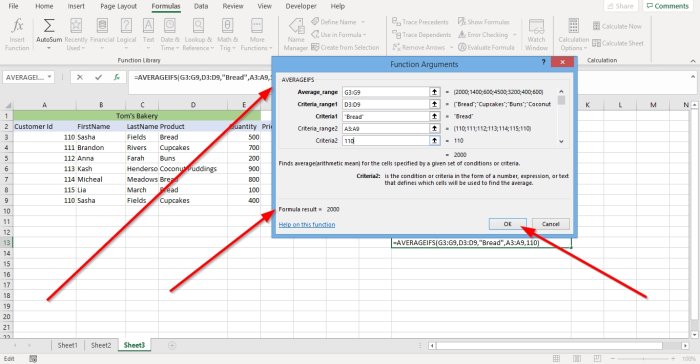Click the Average_range input field

pyautogui.click(x=386, y=92)
